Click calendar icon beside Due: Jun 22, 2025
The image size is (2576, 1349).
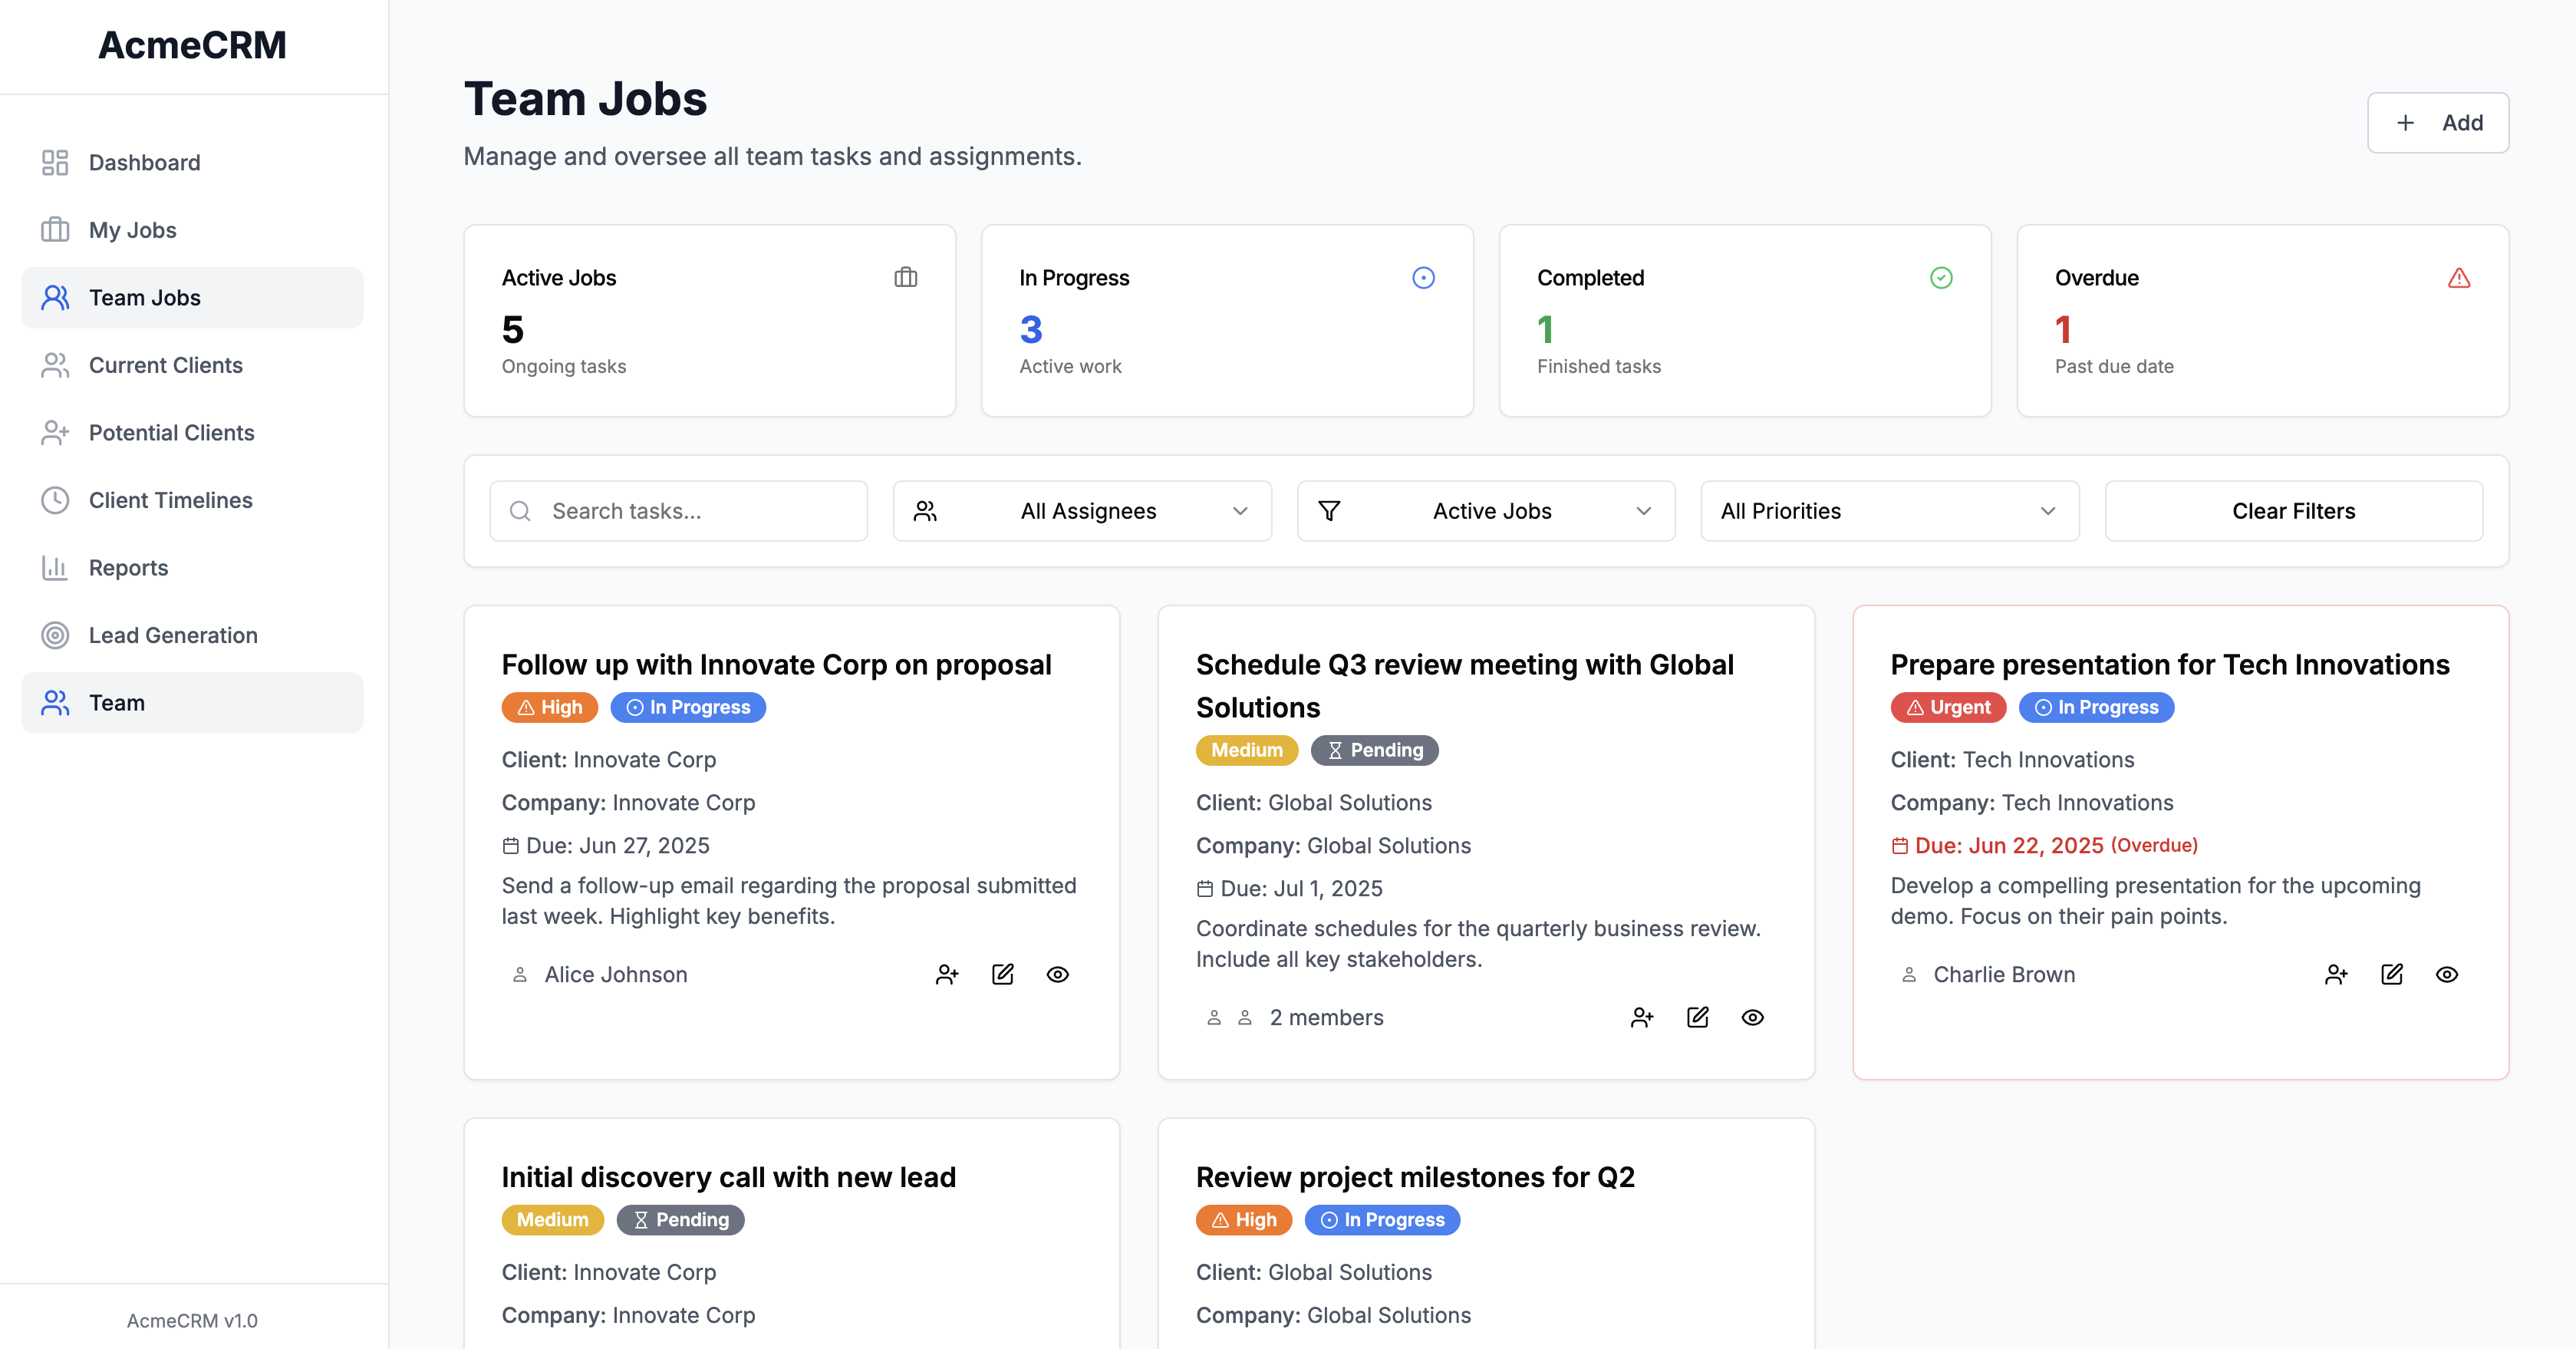(1899, 846)
